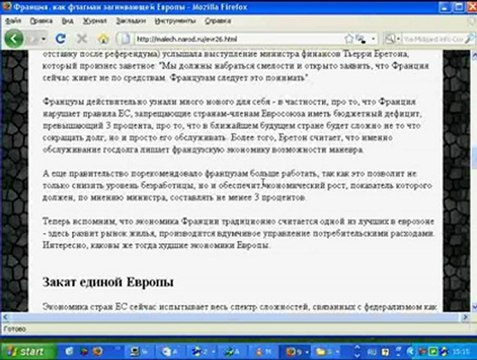Click the green Back navigation button
Viewport: 477px width, 360px height.
14,39
